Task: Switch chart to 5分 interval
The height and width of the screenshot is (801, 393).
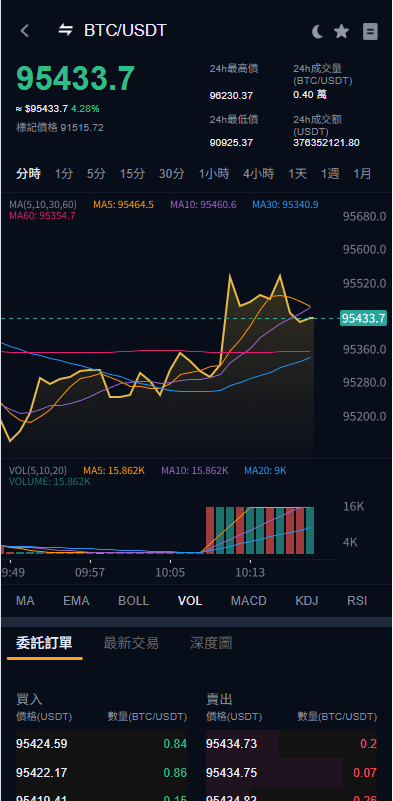Action: point(96,174)
